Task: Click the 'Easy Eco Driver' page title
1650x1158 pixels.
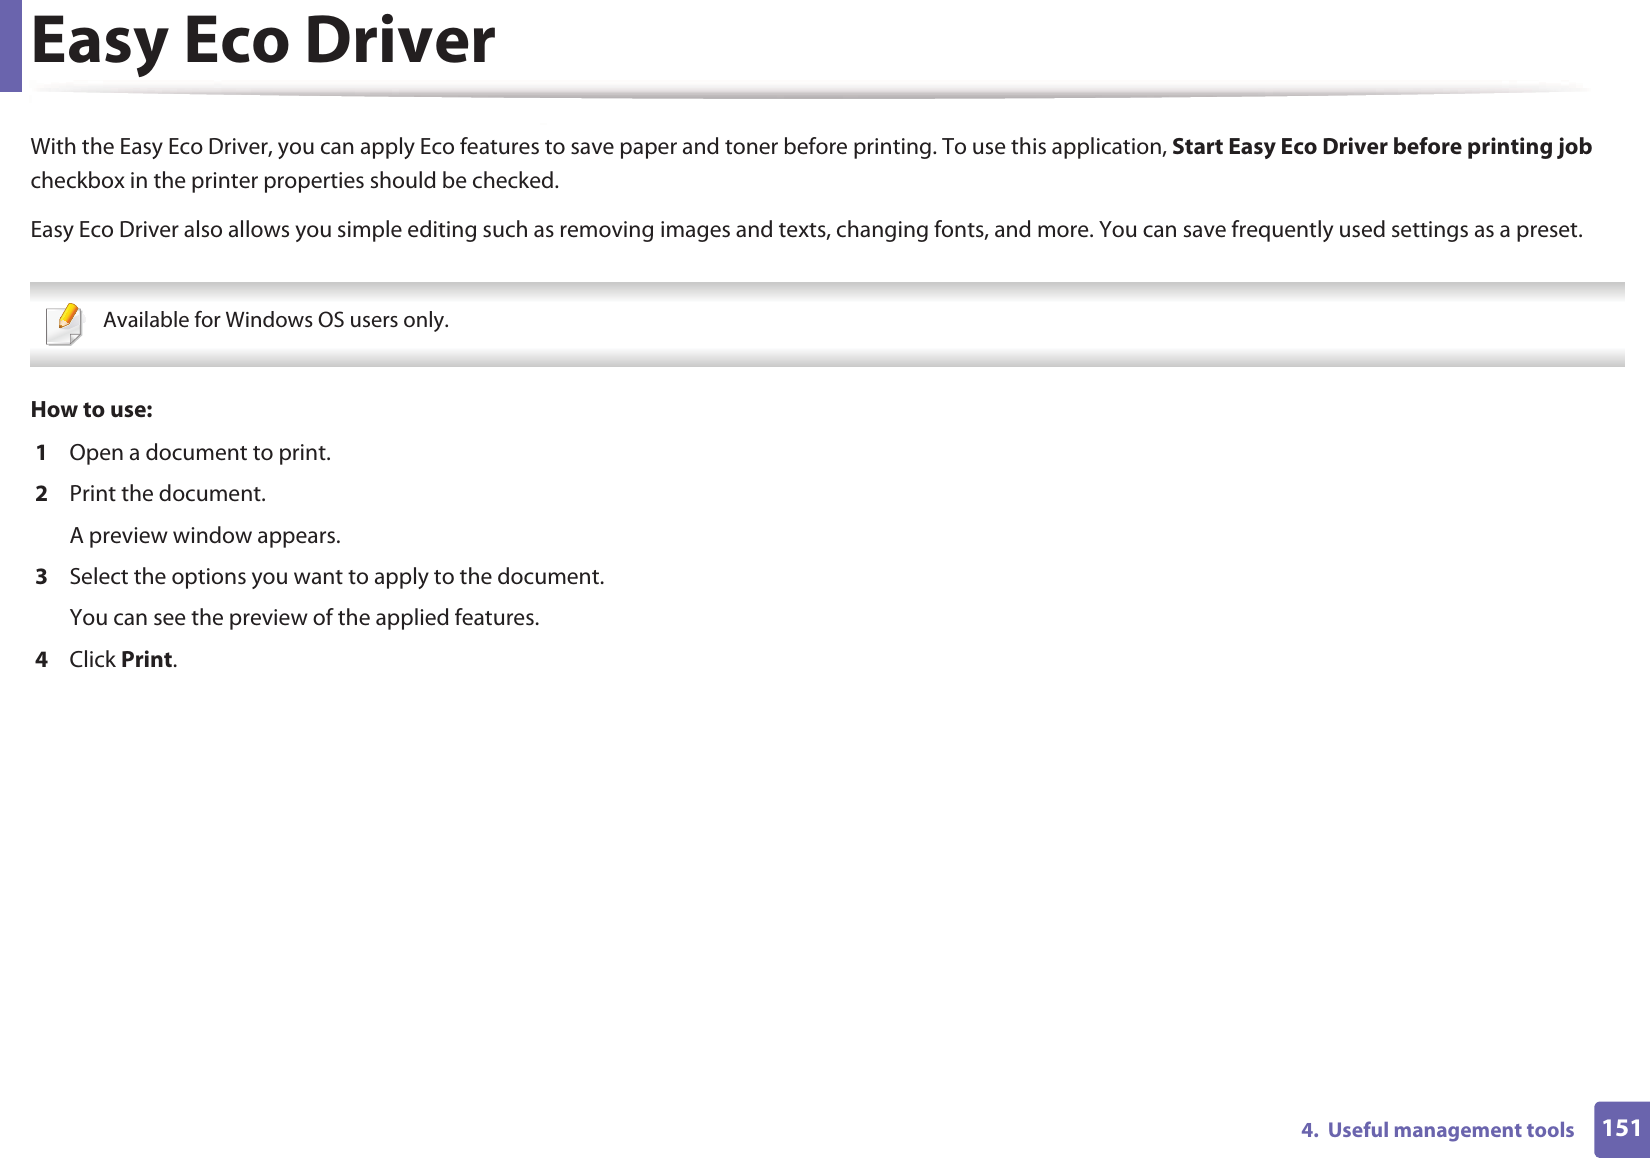Action: pyautogui.click(x=263, y=41)
